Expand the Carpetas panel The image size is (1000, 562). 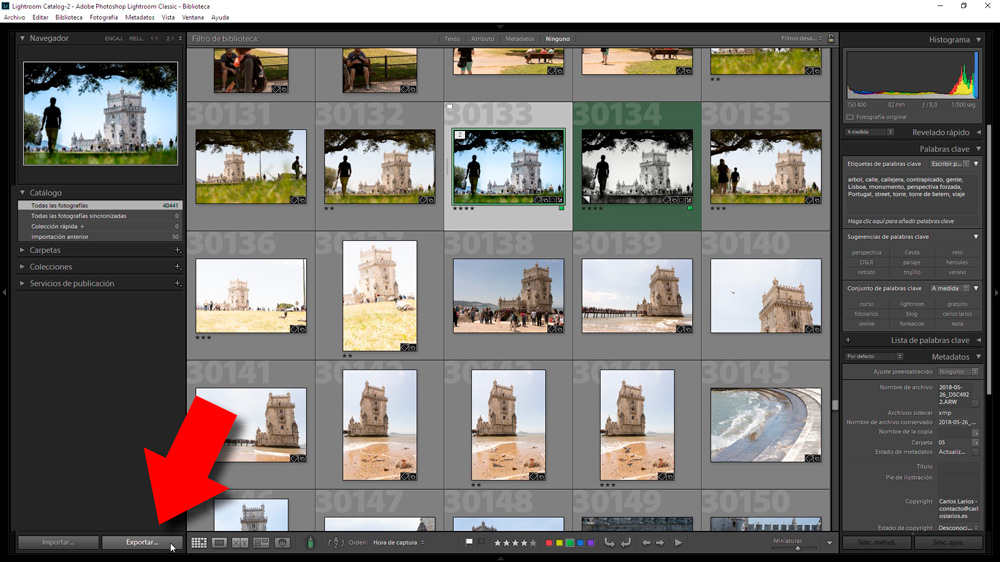[x=22, y=250]
